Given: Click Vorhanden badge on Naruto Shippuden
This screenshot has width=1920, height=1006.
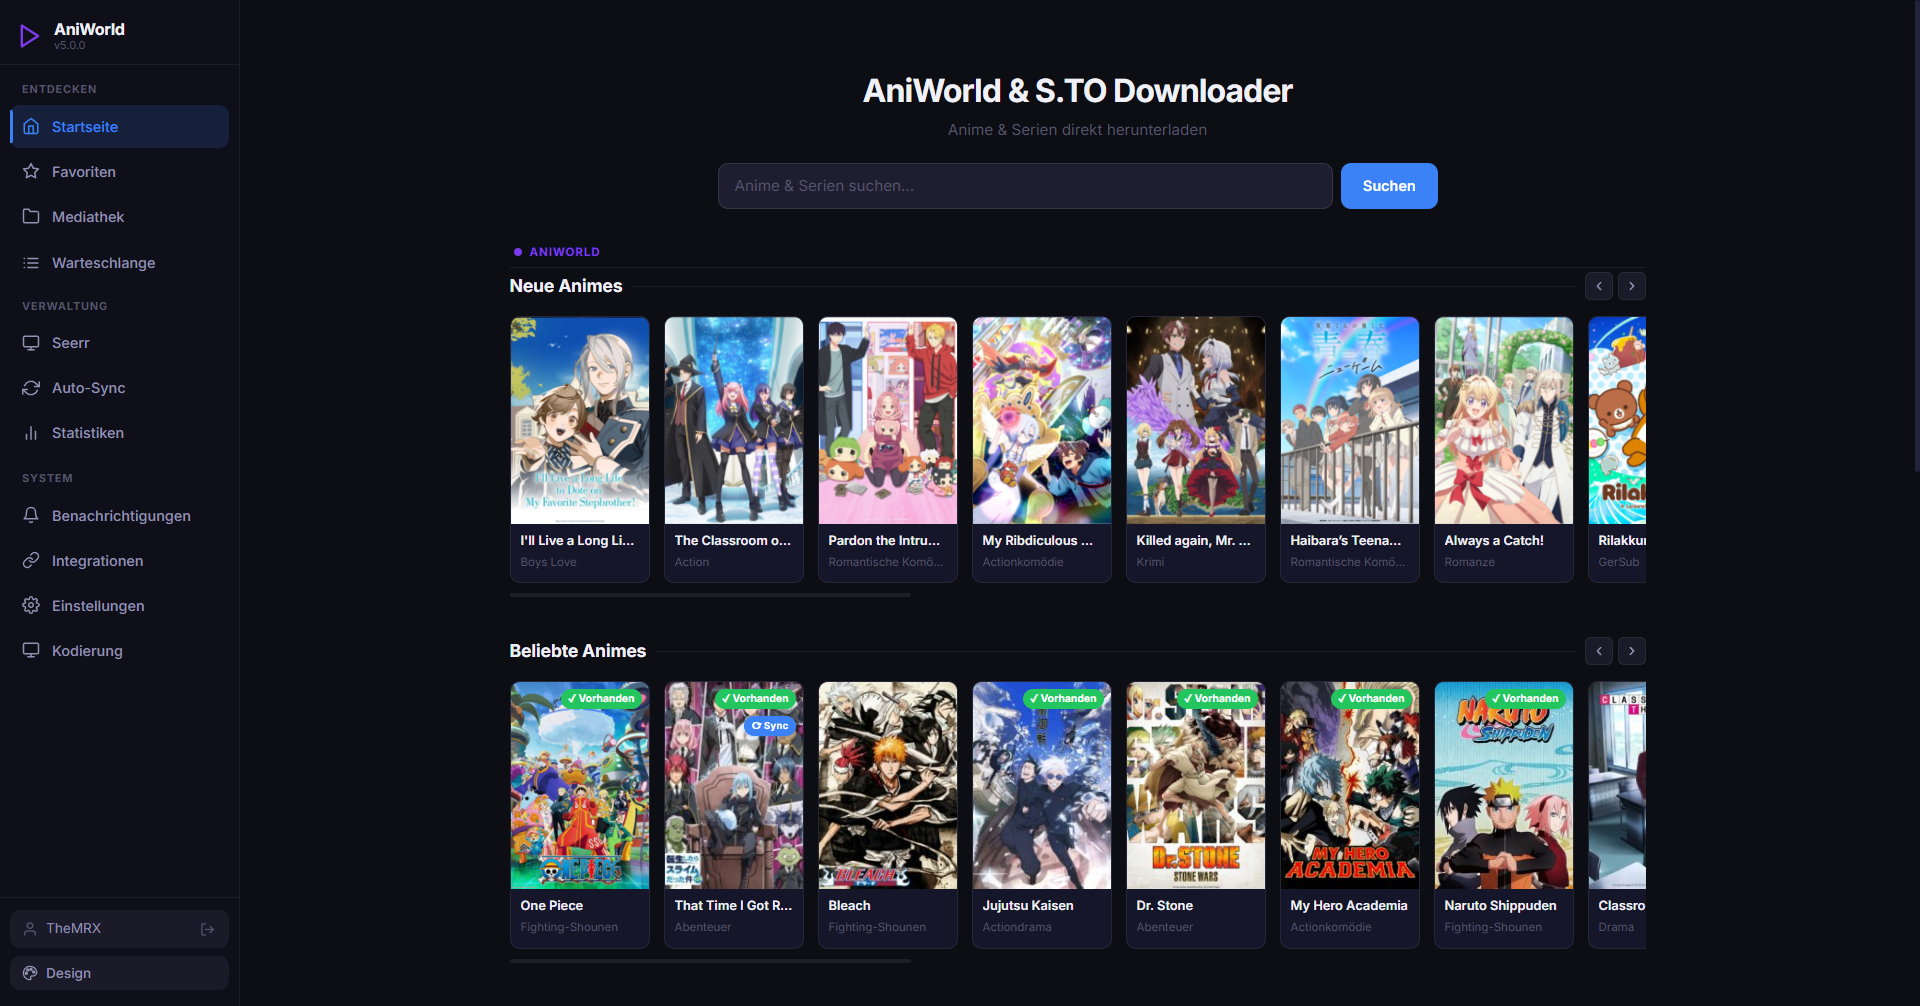Looking at the screenshot, I should (1525, 699).
